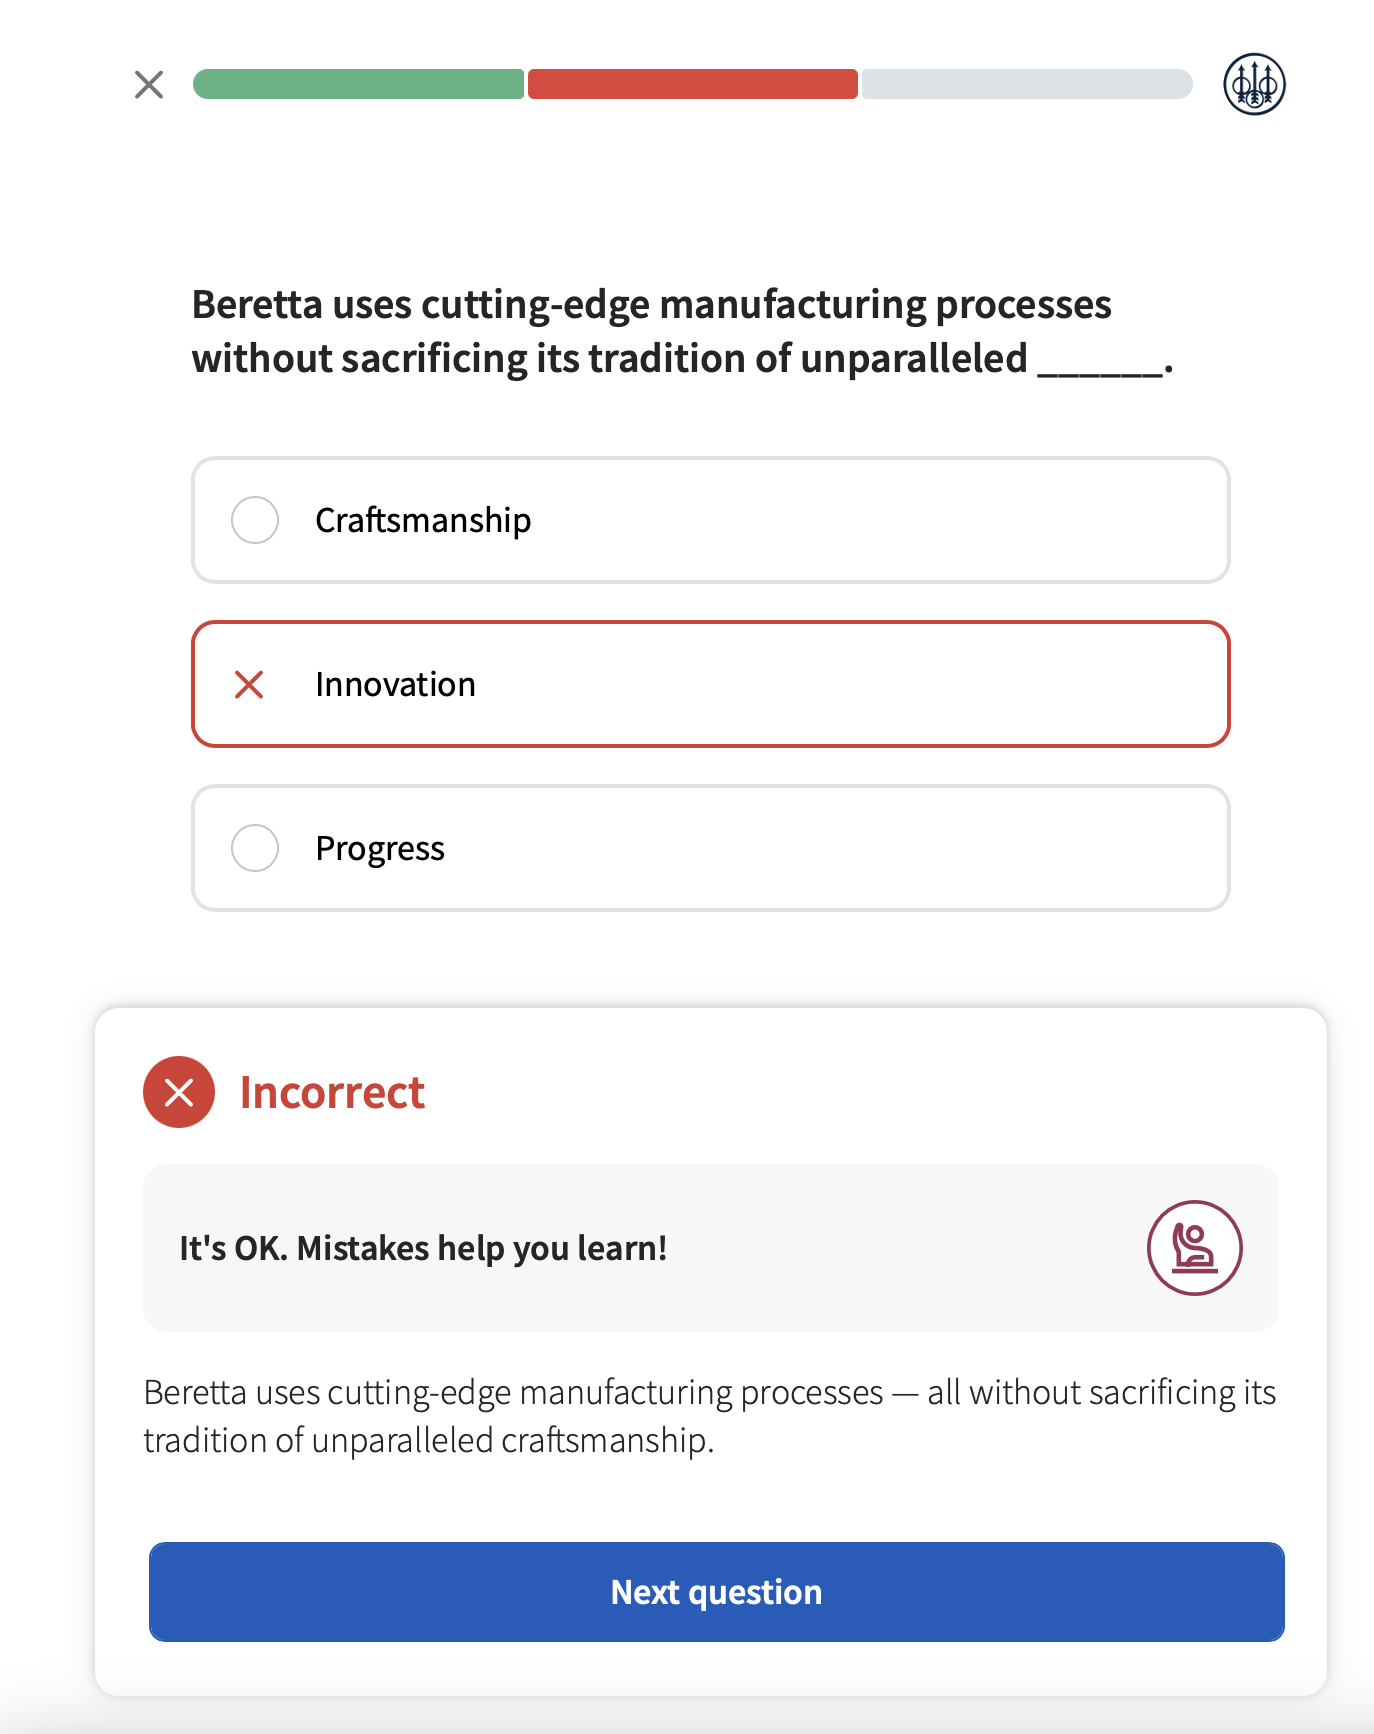Click the Innovation answer label text
The height and width of the screenshot is (1734, 1374).
(x=395, y=685)
